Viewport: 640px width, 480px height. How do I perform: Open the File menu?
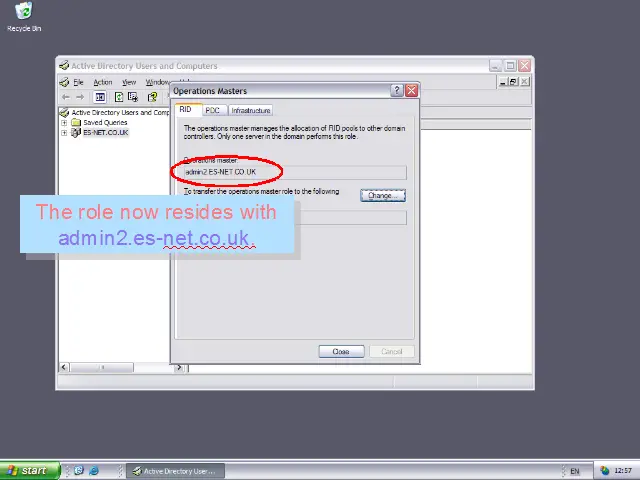(78, 82)
